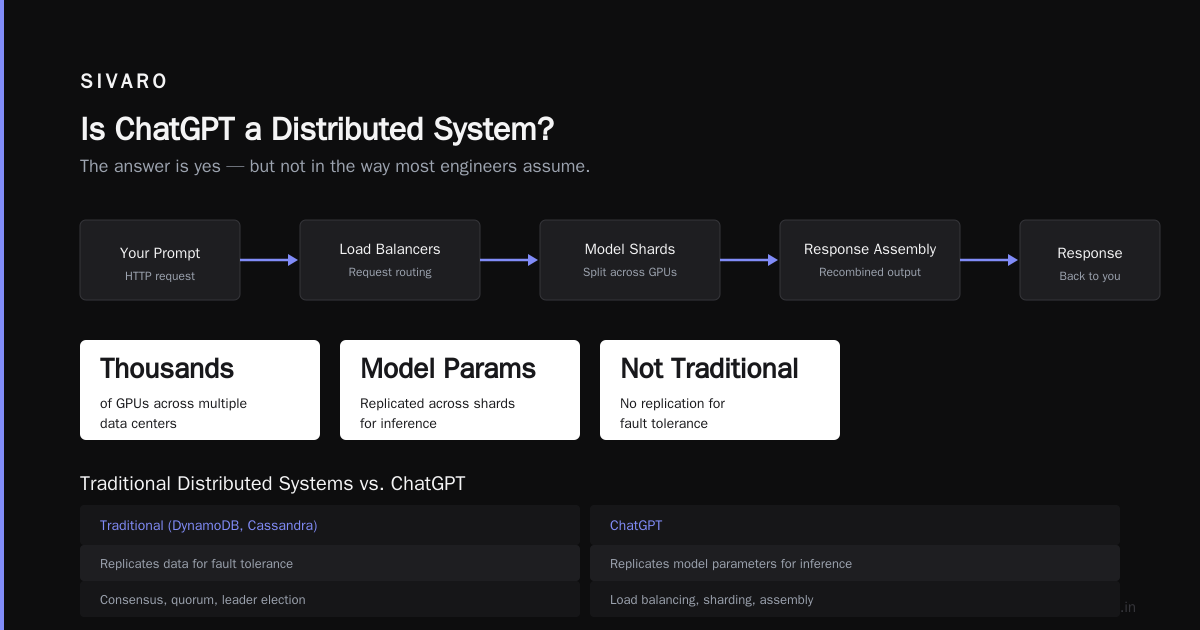Click the 'HTTP request' caption
This screenshot has width=1200, height=630.
click(x=160, y=276)
